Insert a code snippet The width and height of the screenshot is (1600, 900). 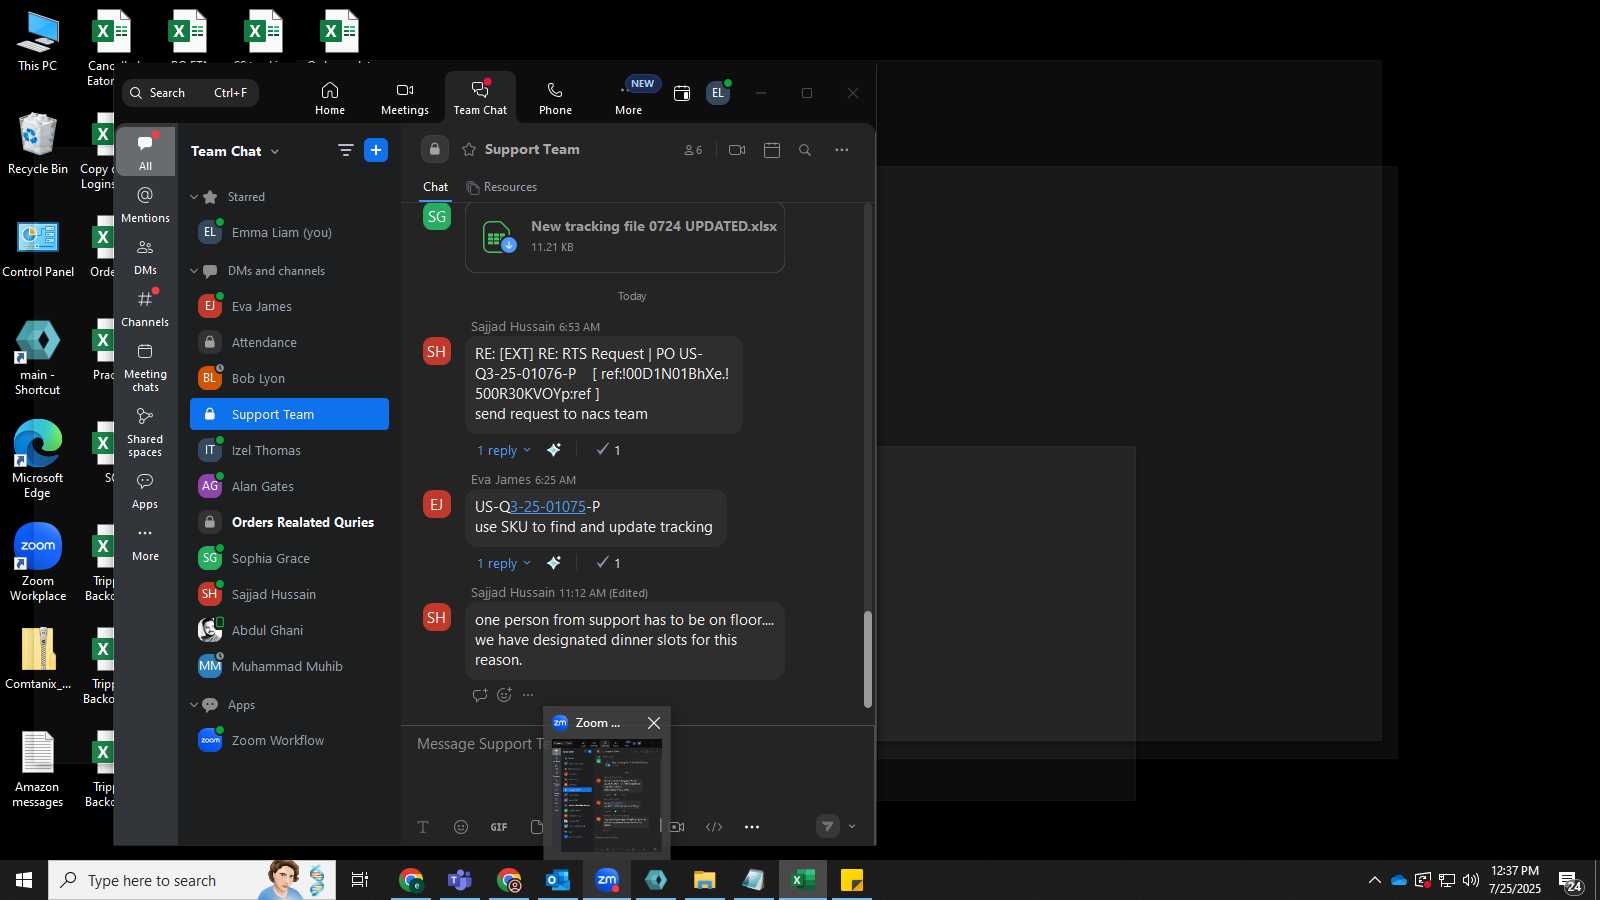point(714,827)
